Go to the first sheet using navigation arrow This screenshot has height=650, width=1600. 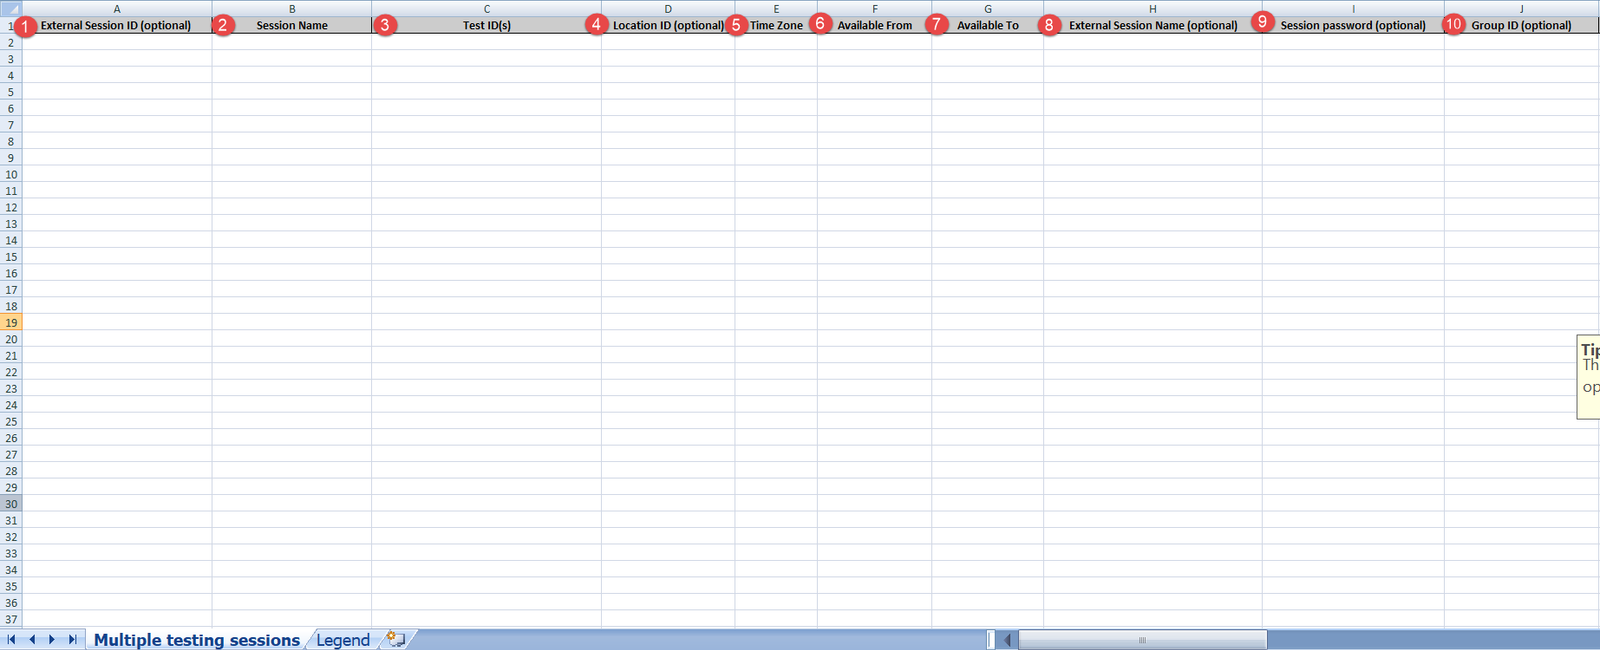[11, 640]
